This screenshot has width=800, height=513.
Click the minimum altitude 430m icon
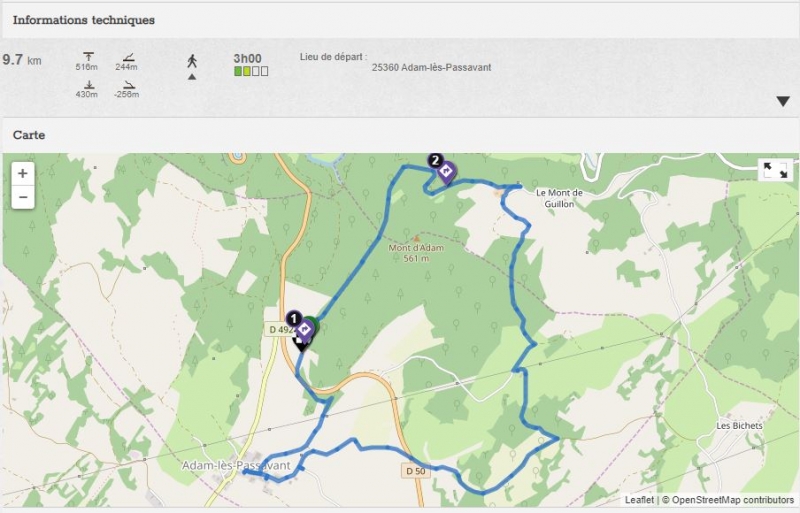89,84
